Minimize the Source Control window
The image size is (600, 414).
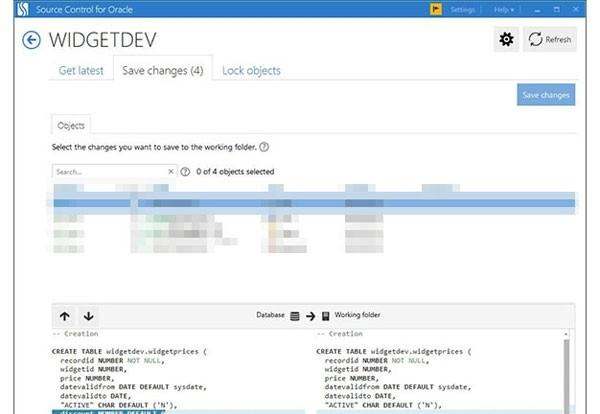[537, 10]
